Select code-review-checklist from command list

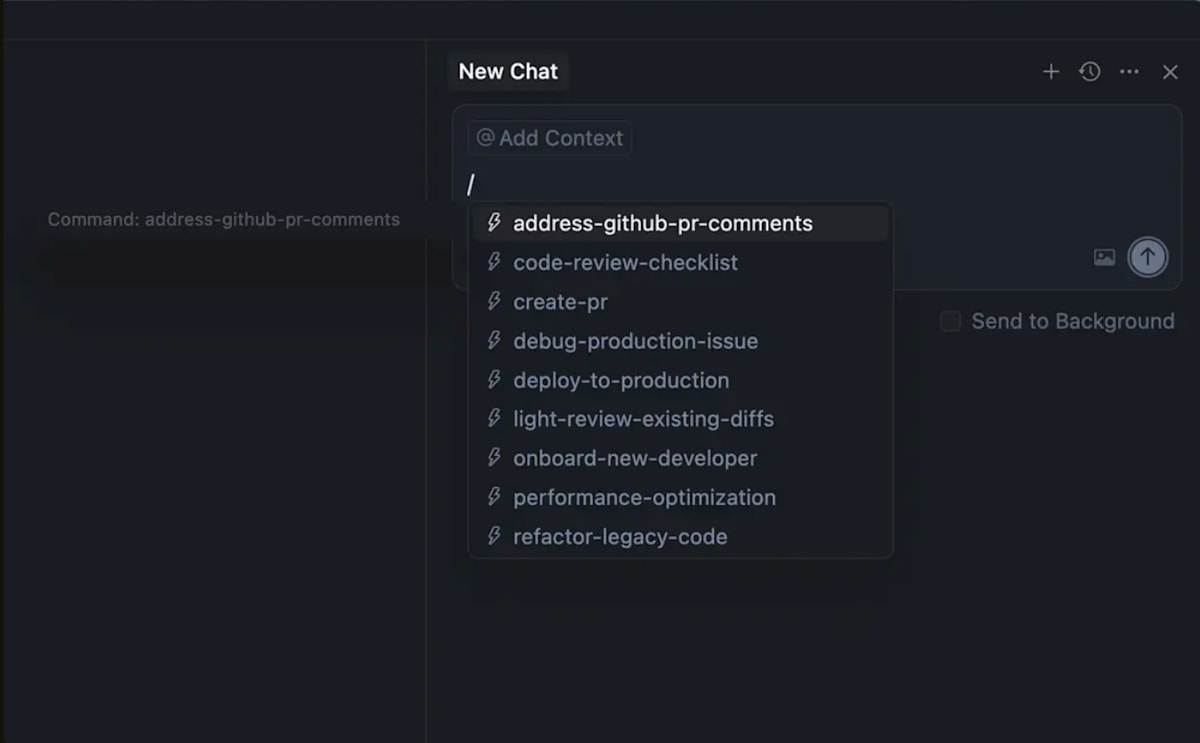(x=625, y=263)
